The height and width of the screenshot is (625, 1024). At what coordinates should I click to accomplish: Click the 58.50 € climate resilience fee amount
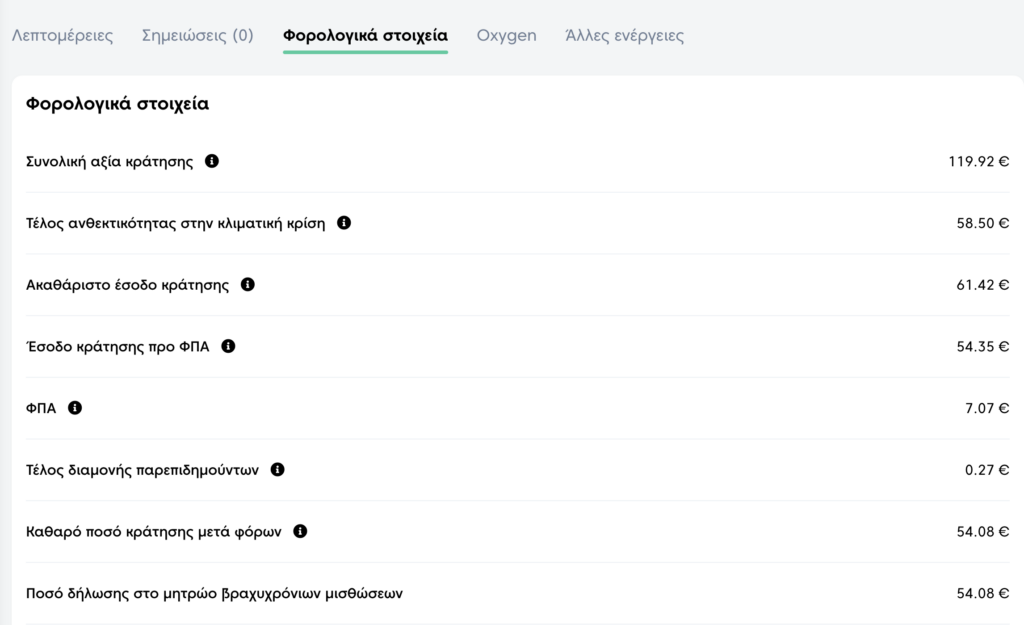(x=982, y=223)
